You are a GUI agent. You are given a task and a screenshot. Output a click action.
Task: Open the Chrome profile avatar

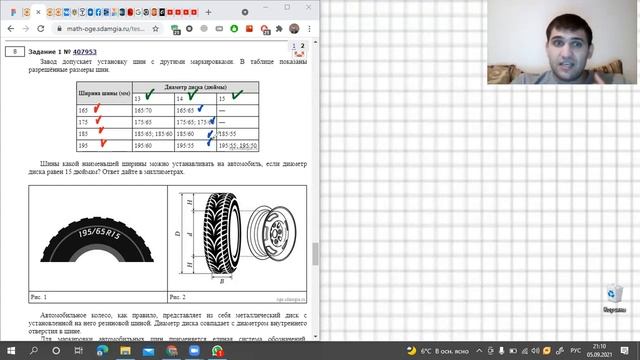click(x=294, y=29)
